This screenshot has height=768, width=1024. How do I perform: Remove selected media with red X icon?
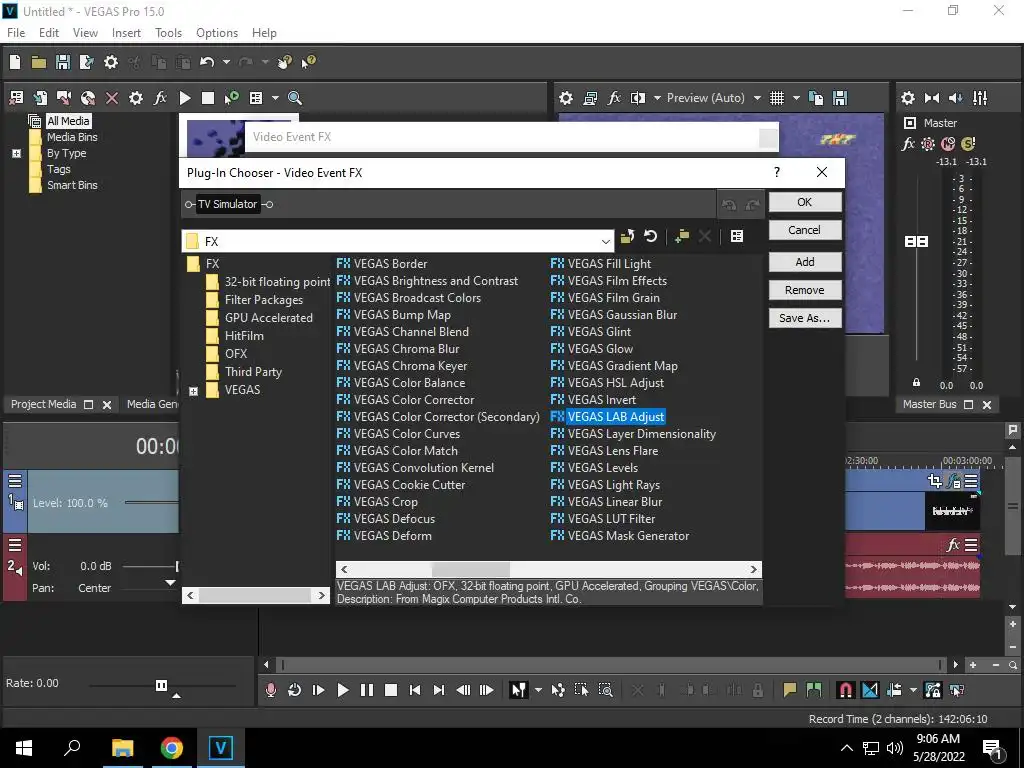pyautogui.click(x=112, y=98)
